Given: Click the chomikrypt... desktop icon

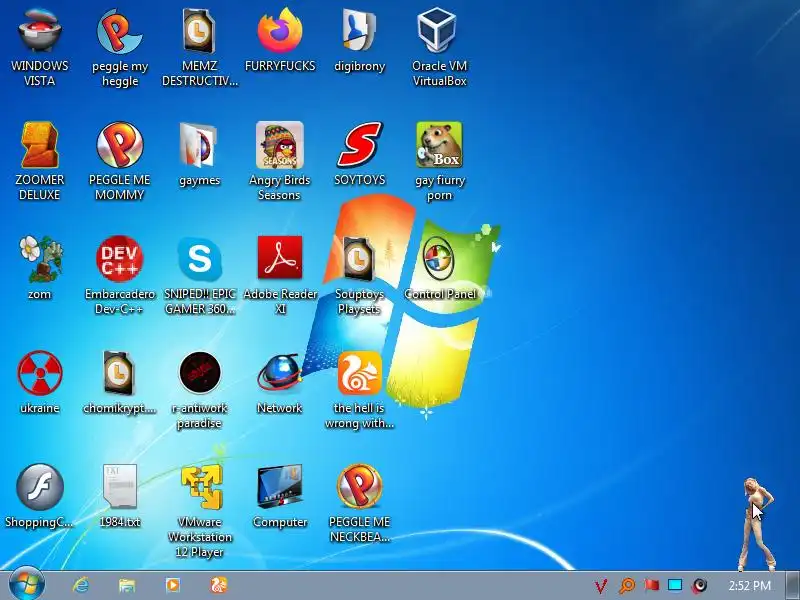Looking at the screenshot, I should (119, 373).
